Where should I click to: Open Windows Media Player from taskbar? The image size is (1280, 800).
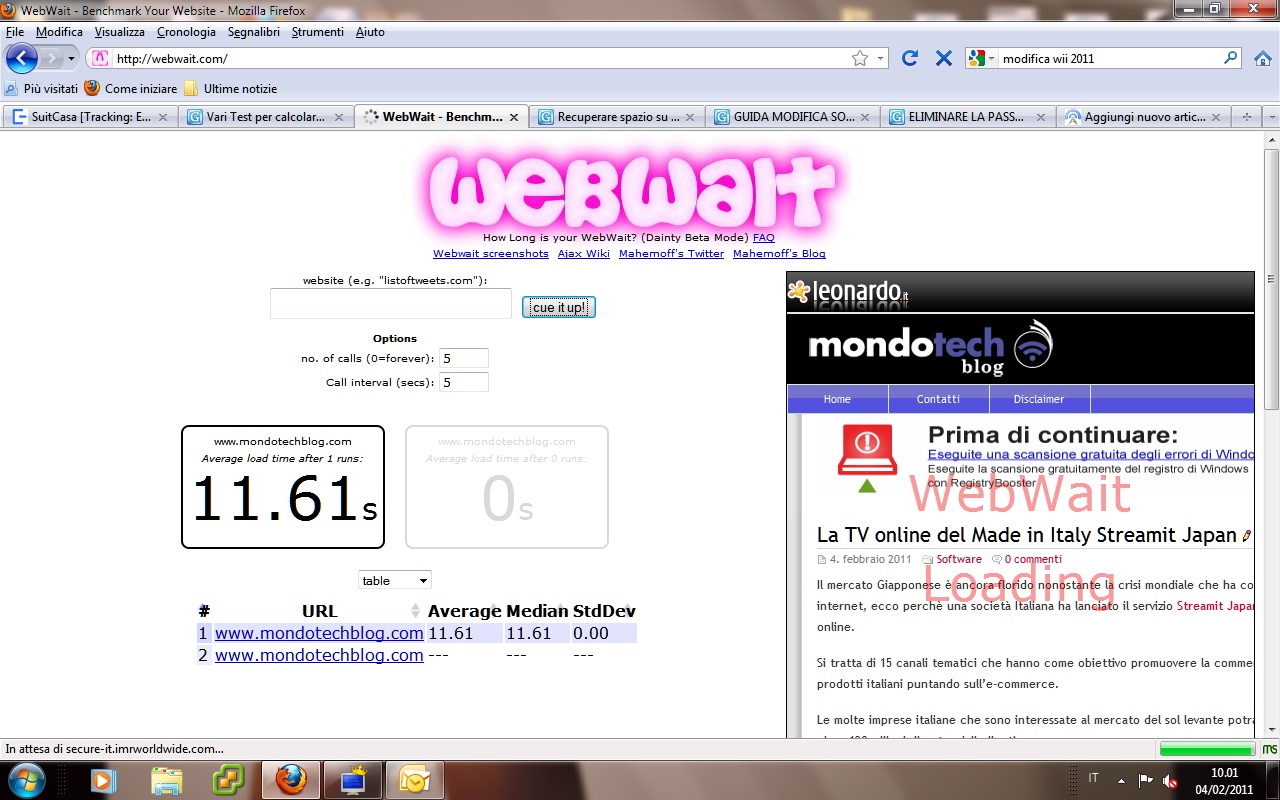[102, 779]
